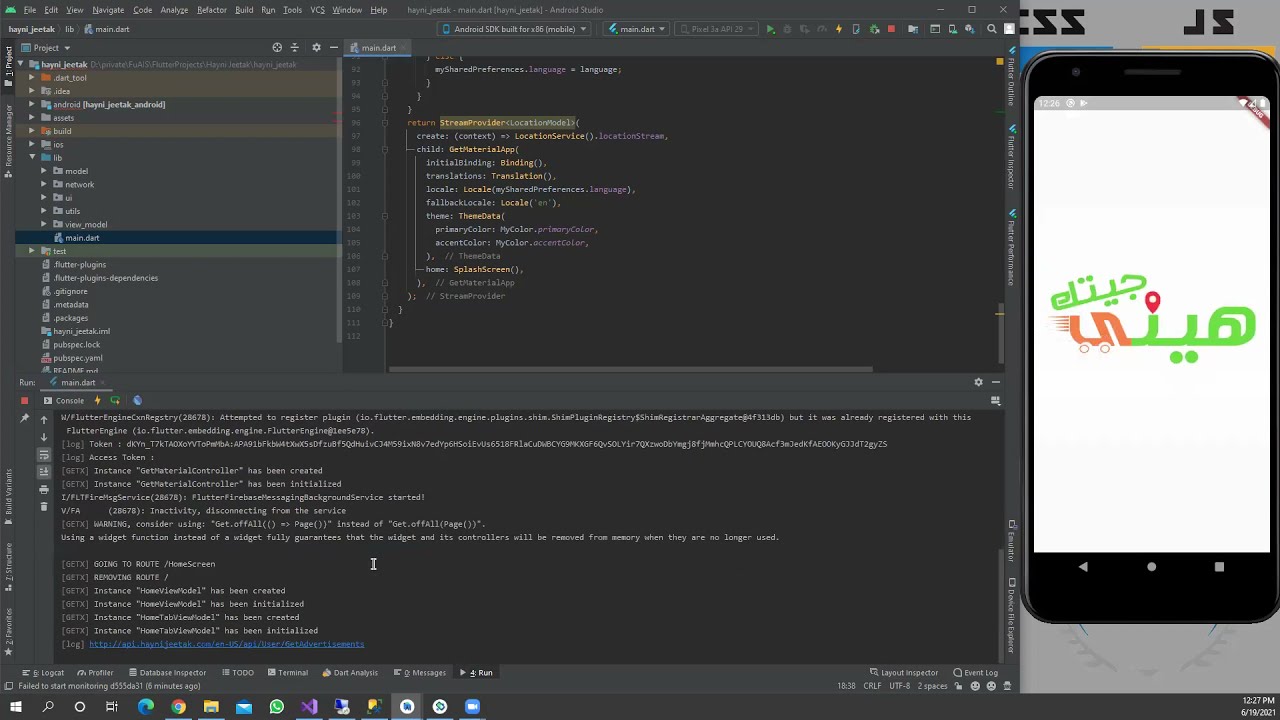Open device selector Android SDK built for x86
The width and height of the screenshot is (1280, 720).
click(x=514, y=29)
